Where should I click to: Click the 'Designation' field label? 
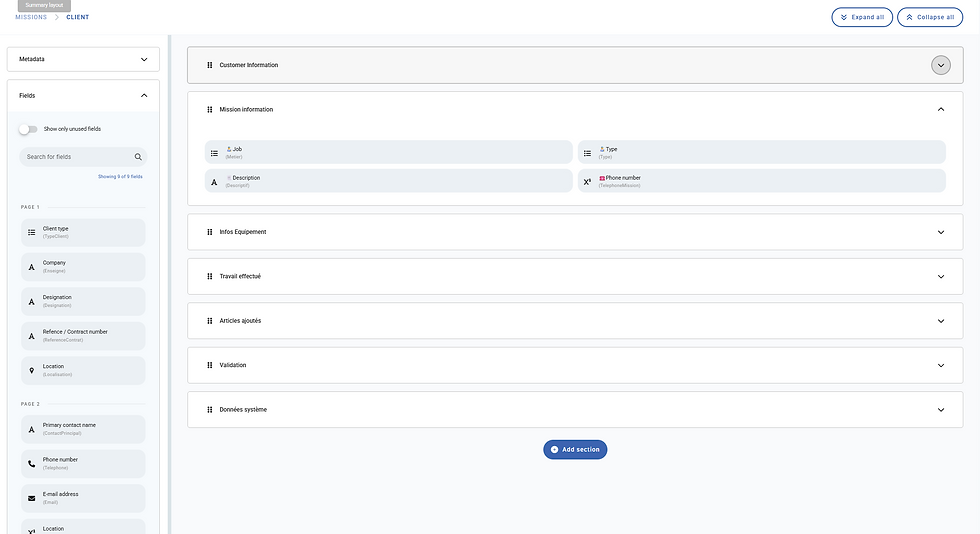coord(57,298)
